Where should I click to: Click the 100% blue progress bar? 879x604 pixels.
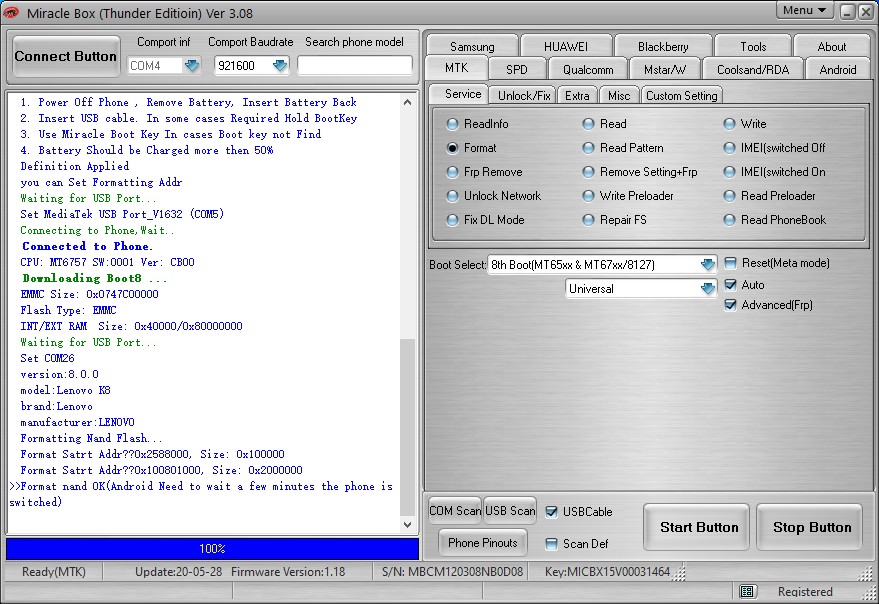point(212,549)
